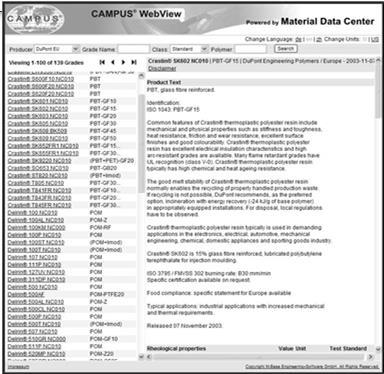Open the Crastin grade listed as PBT-GF45
Image resolution: width=384 pixels, height=374 pixels.
37,131
